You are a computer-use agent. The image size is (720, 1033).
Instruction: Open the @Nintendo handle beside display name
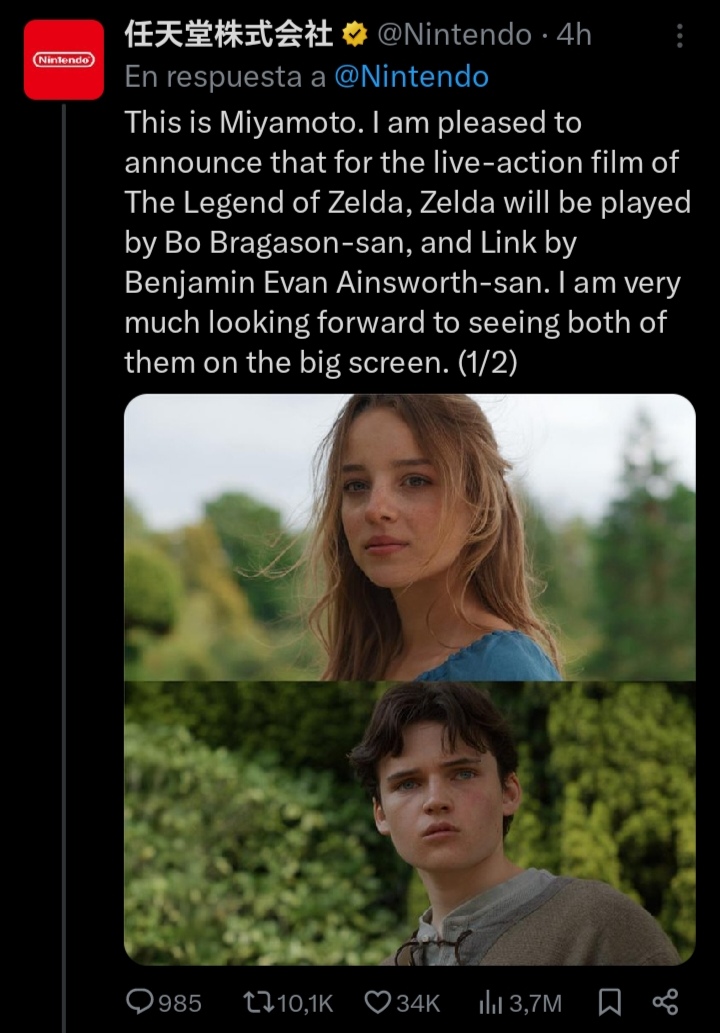tap(454, 35)
